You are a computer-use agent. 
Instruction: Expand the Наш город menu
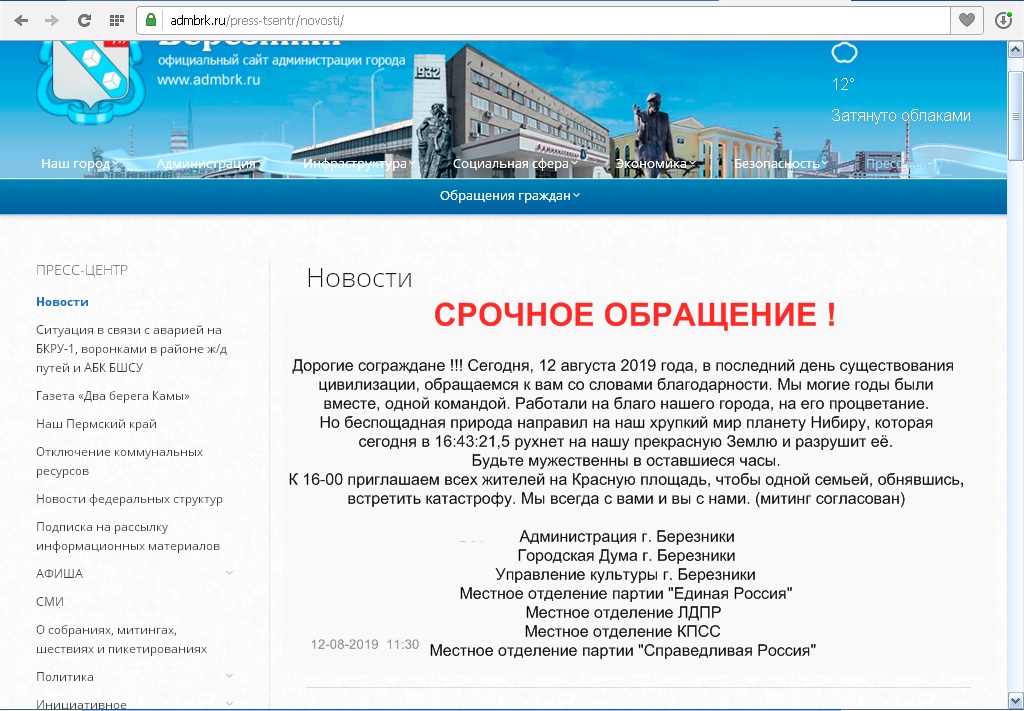(80, 163)
